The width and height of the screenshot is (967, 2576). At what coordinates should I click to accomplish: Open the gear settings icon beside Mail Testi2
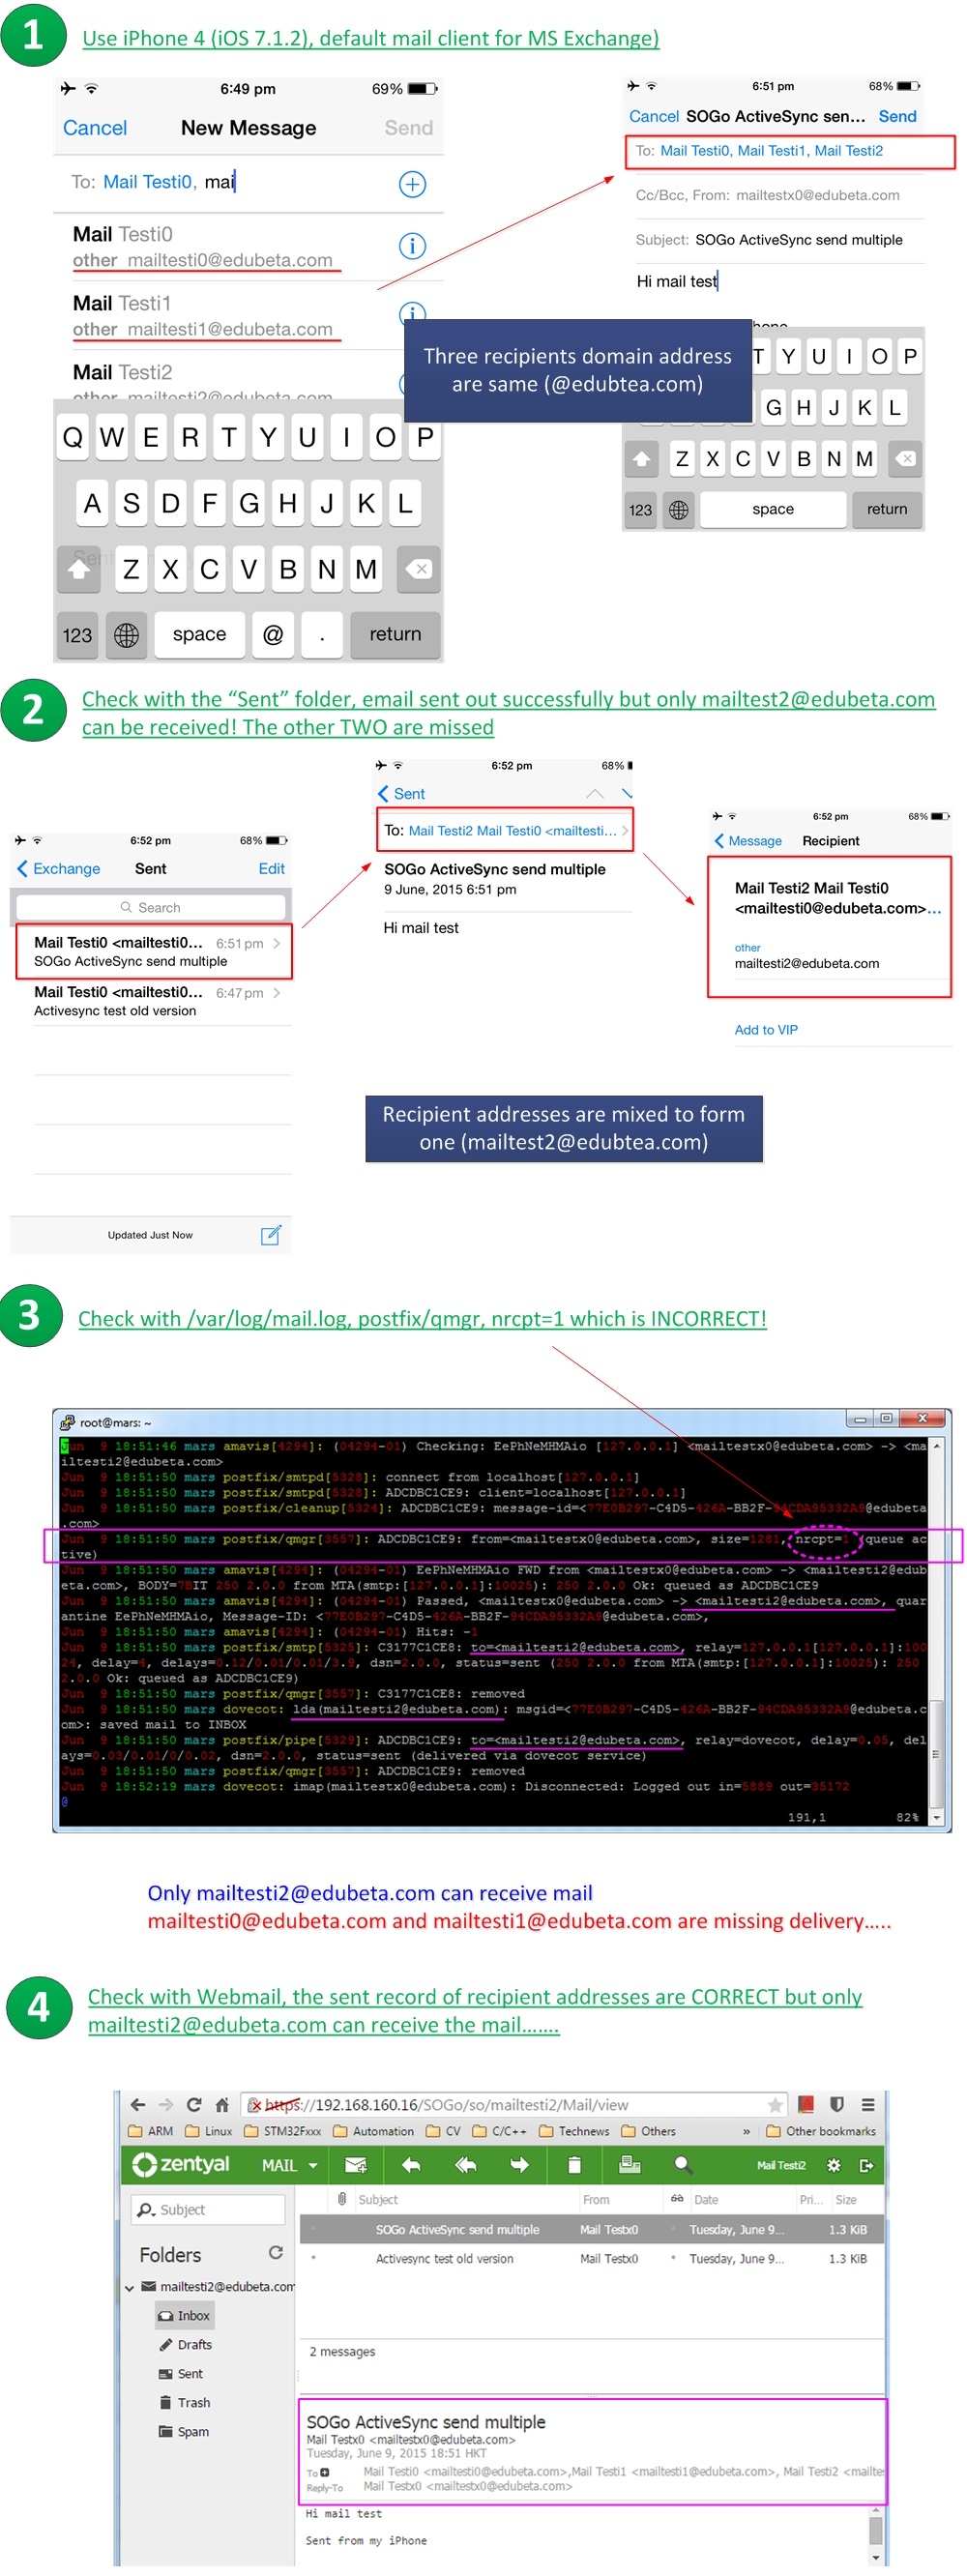coord(833,2166)
